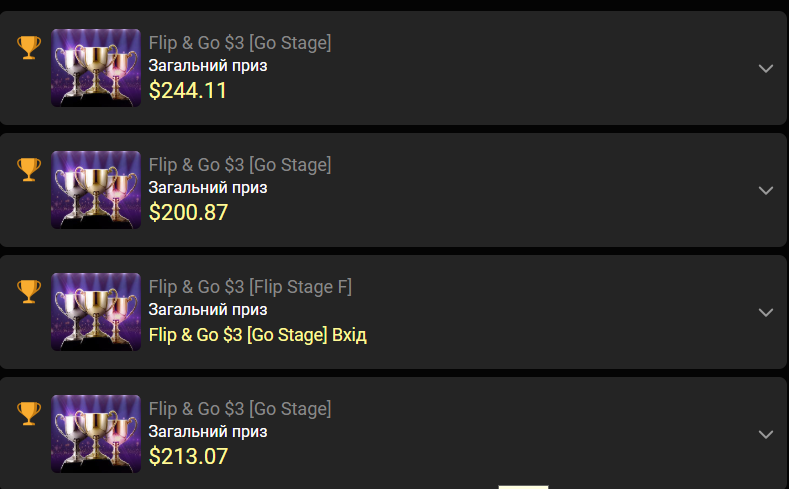Click the trophy icon beside the $200.87 prize
Viewport: 789px width, 489px height.
click(29, 170)
